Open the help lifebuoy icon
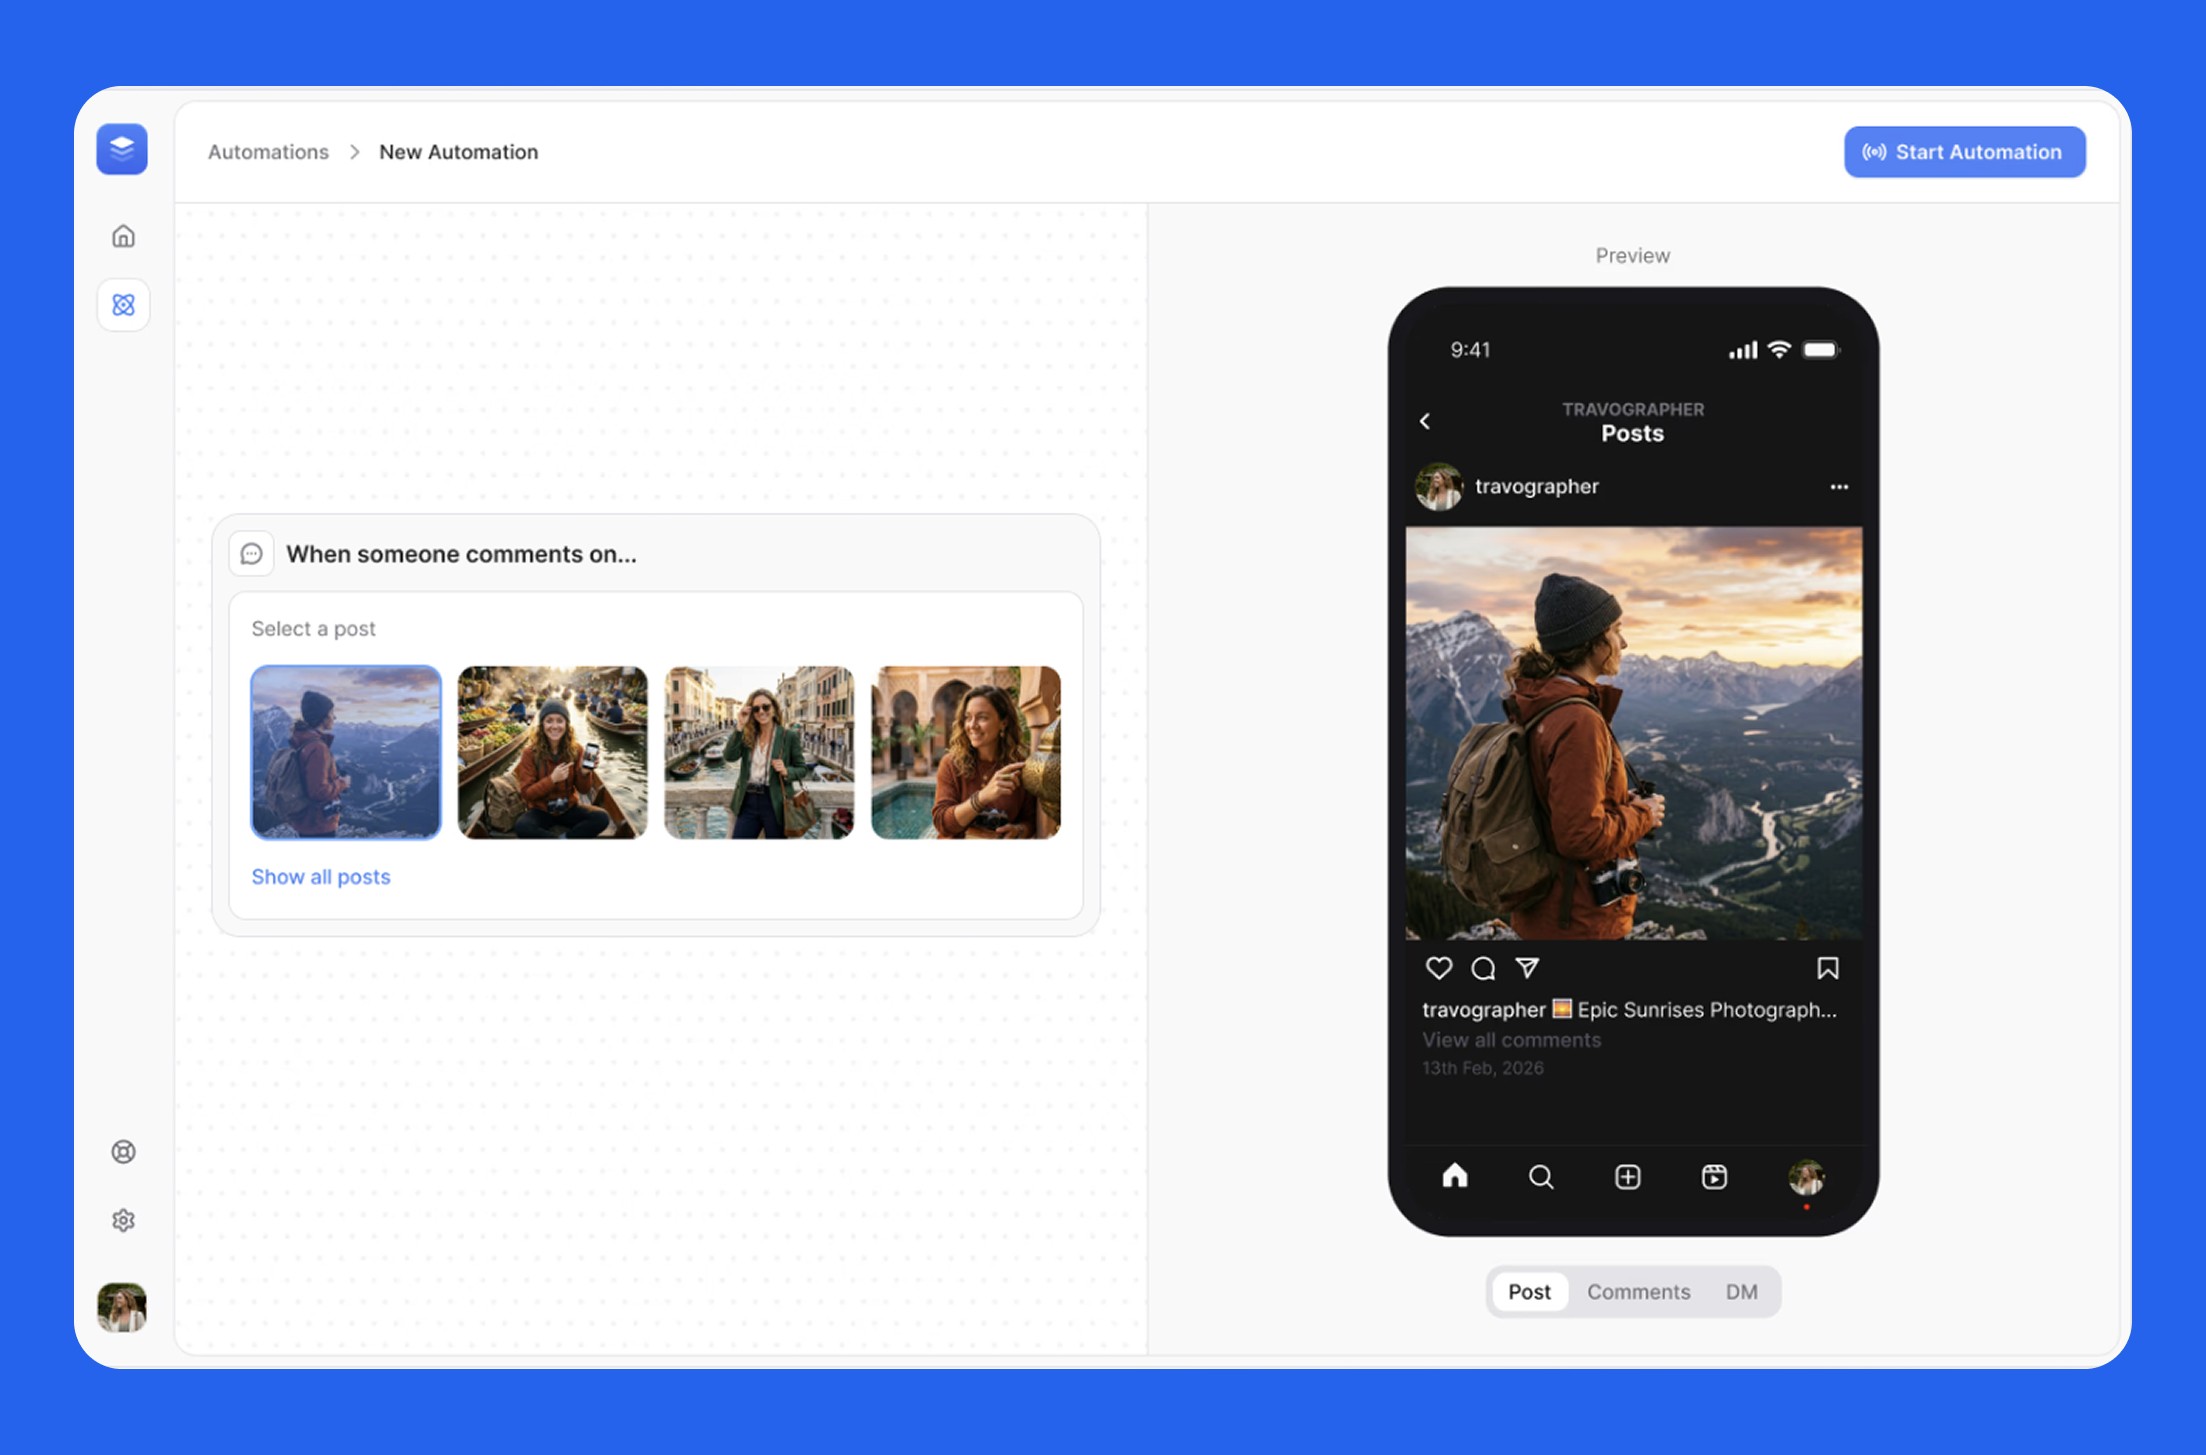 (x=123, y=1152)
